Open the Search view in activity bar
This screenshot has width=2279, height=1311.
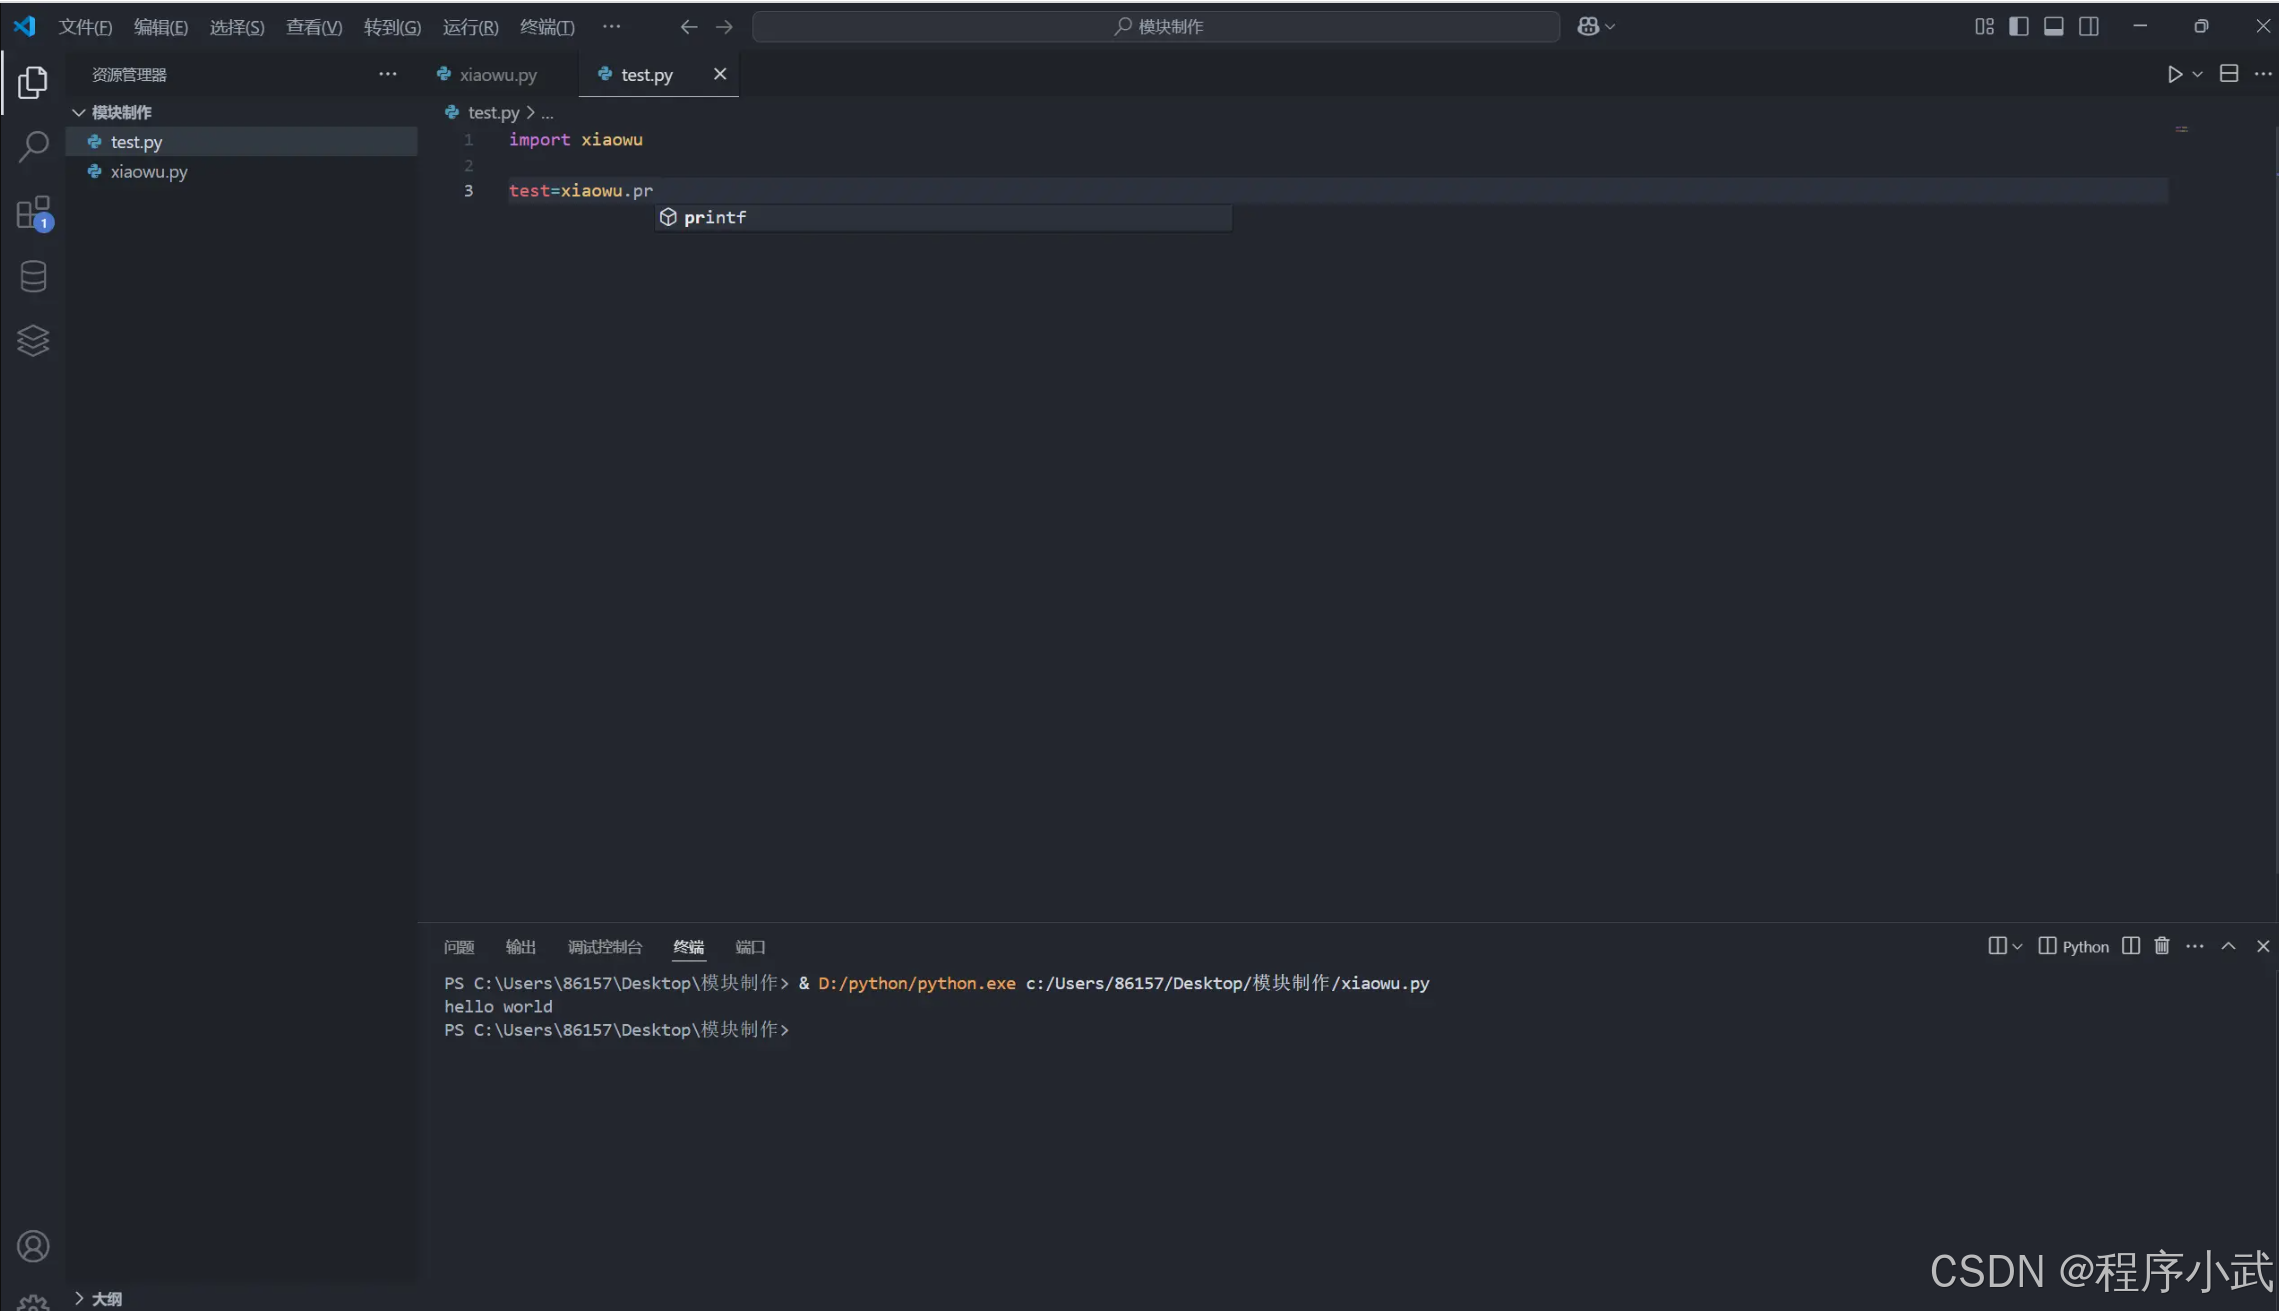(x=33, y=147)
